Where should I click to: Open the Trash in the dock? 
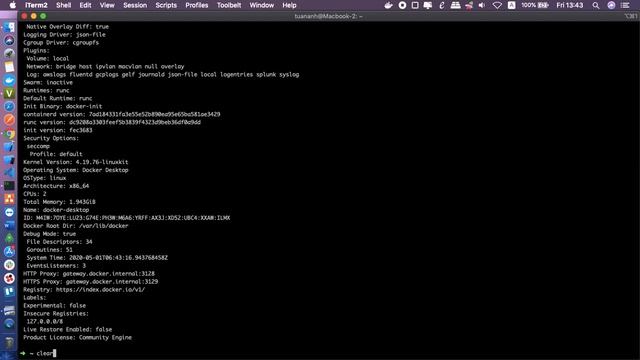click(9, 343)
